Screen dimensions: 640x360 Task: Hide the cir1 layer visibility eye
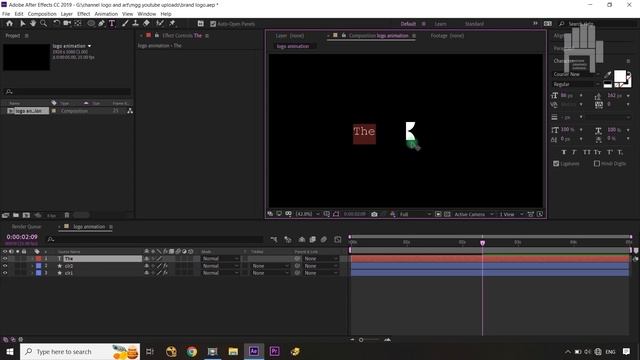5,273
